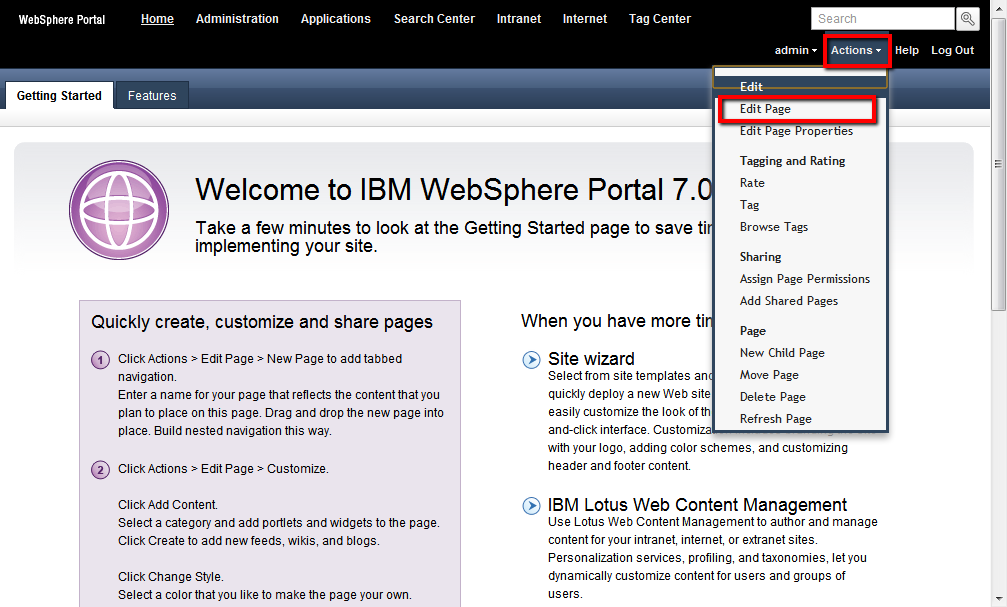
Task: Open the Tag Center link
Action: 660,19
